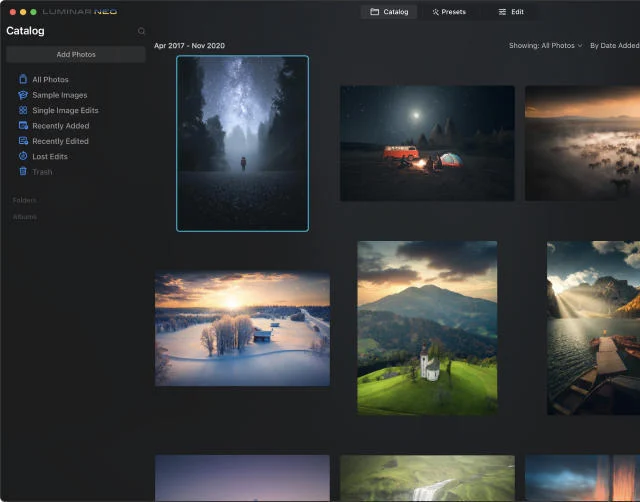Click the magic wand Presets icon
This screenshot has height=502, width=640.
(x=436, y=12)
